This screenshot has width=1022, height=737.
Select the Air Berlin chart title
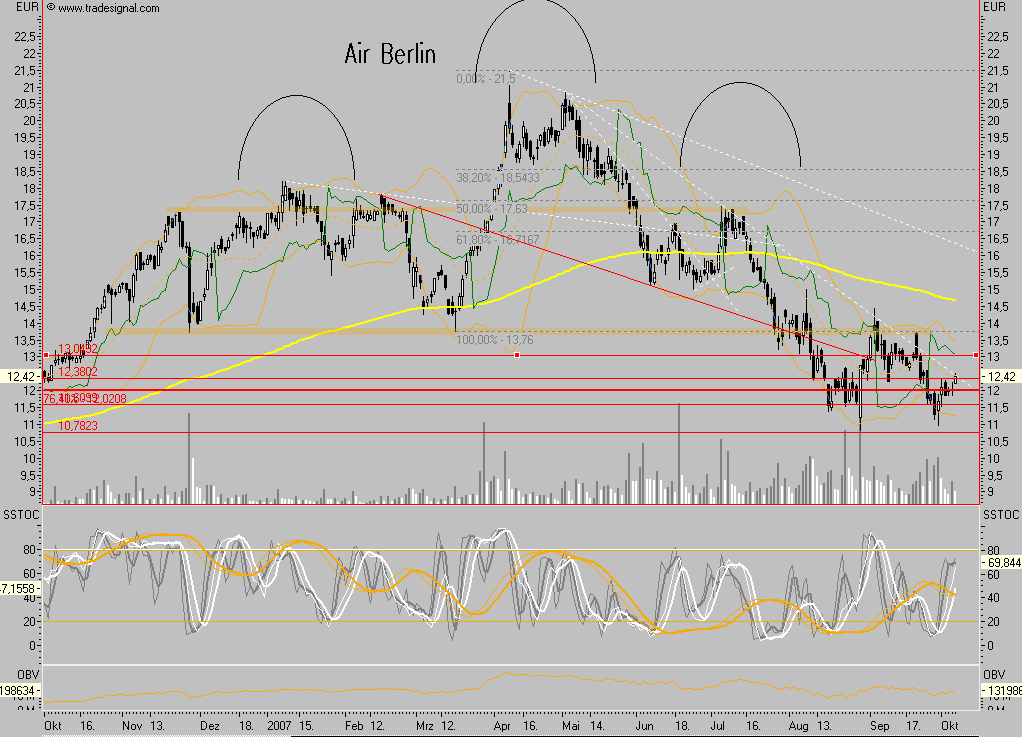pos(390,52)
